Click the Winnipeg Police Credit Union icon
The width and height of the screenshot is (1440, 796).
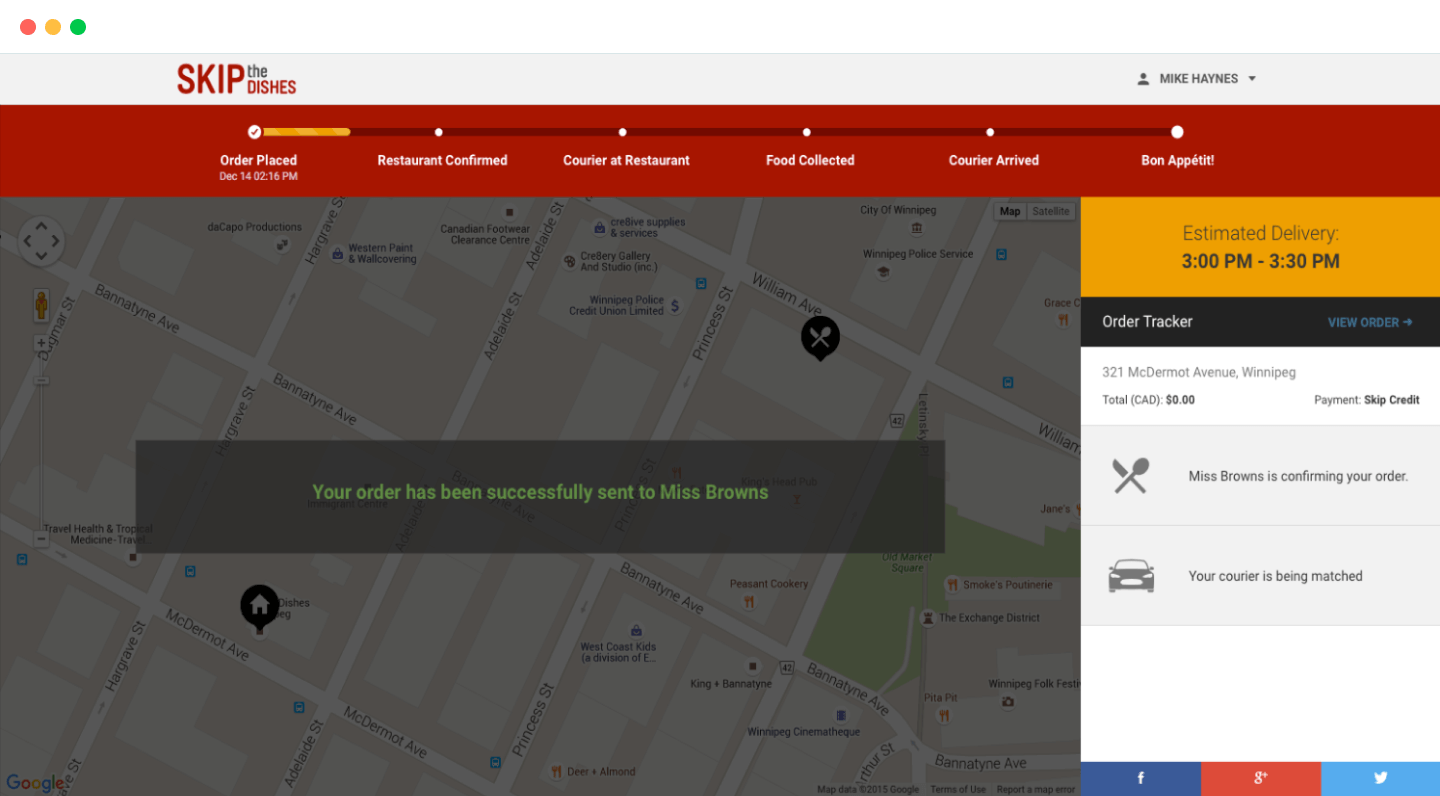click(x=675, y=305)
